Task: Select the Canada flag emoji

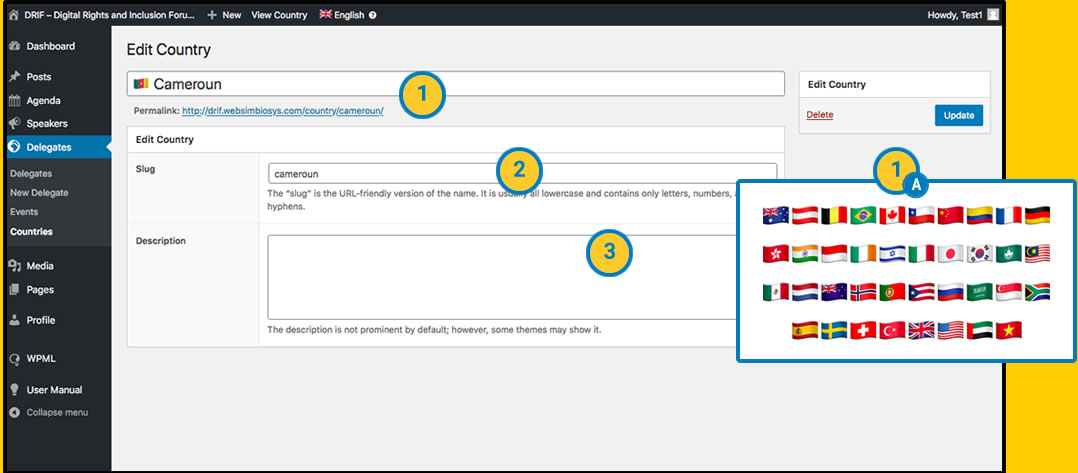Action: tap(892, 215)
